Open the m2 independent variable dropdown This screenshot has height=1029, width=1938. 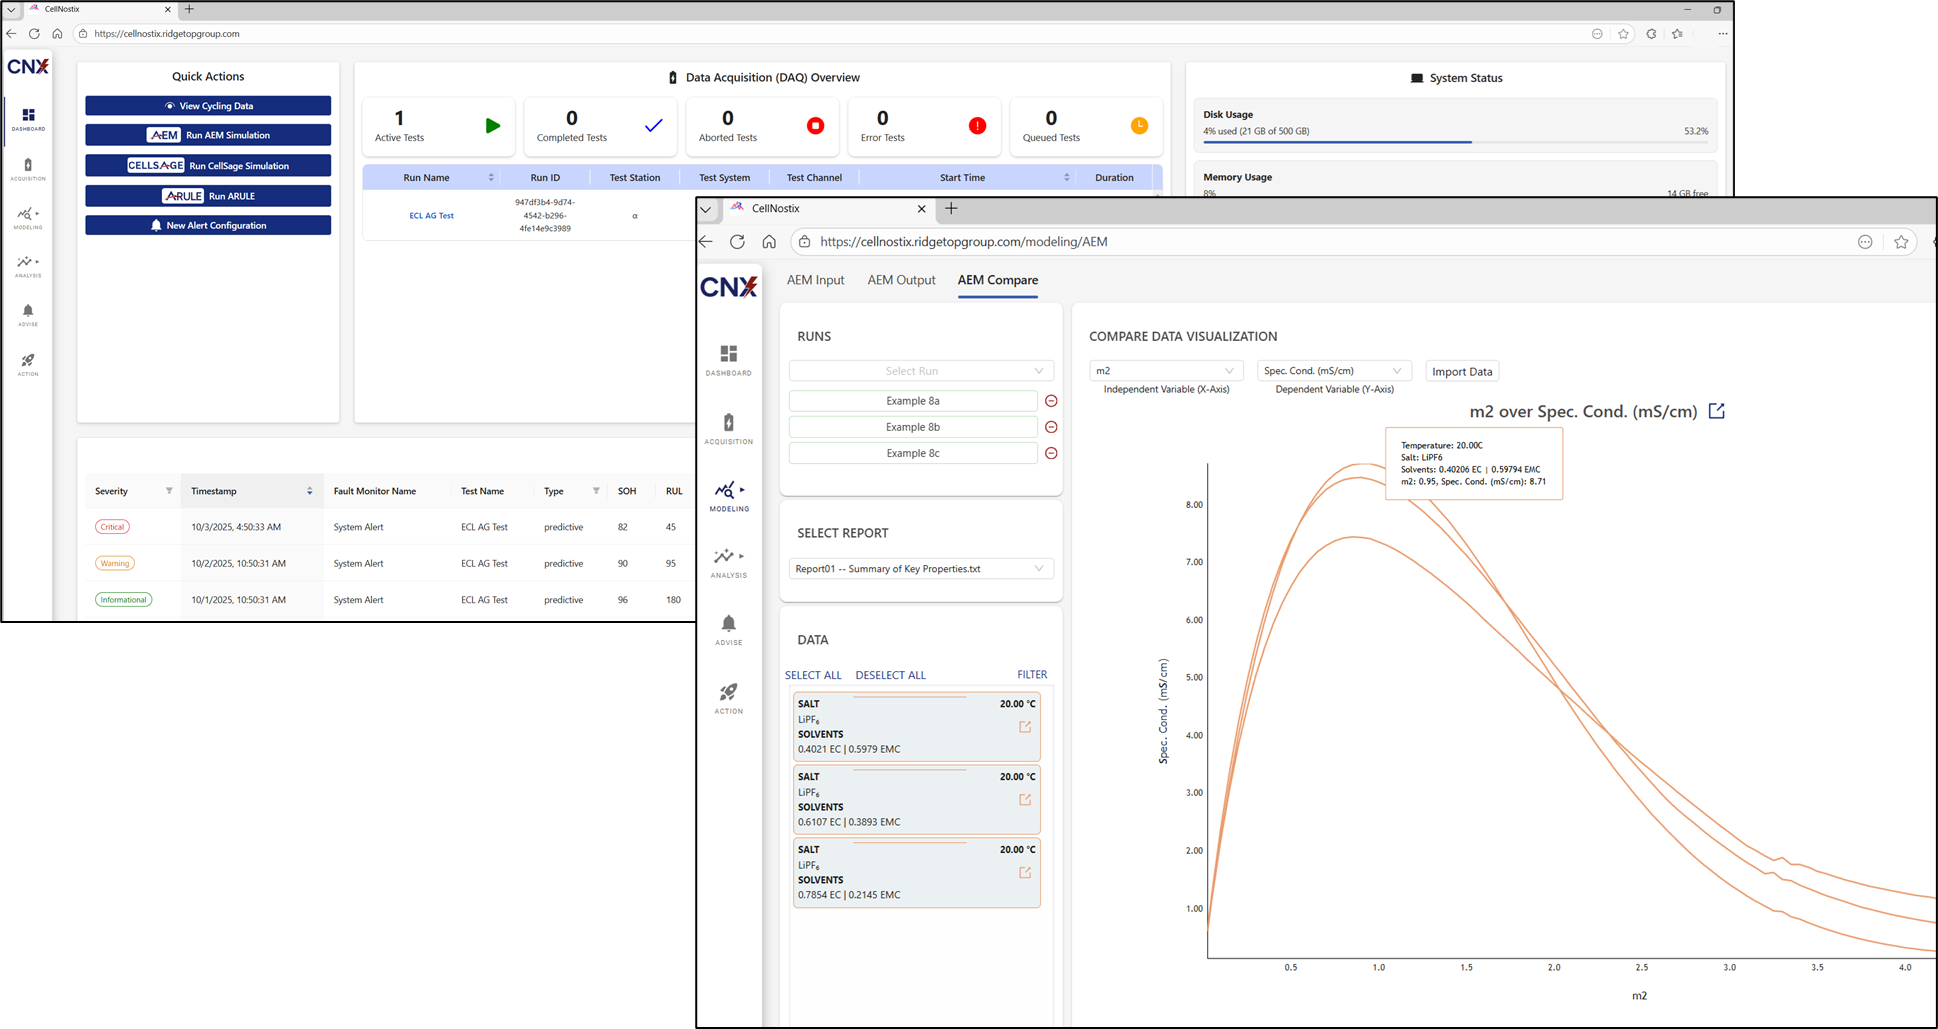1165,371
